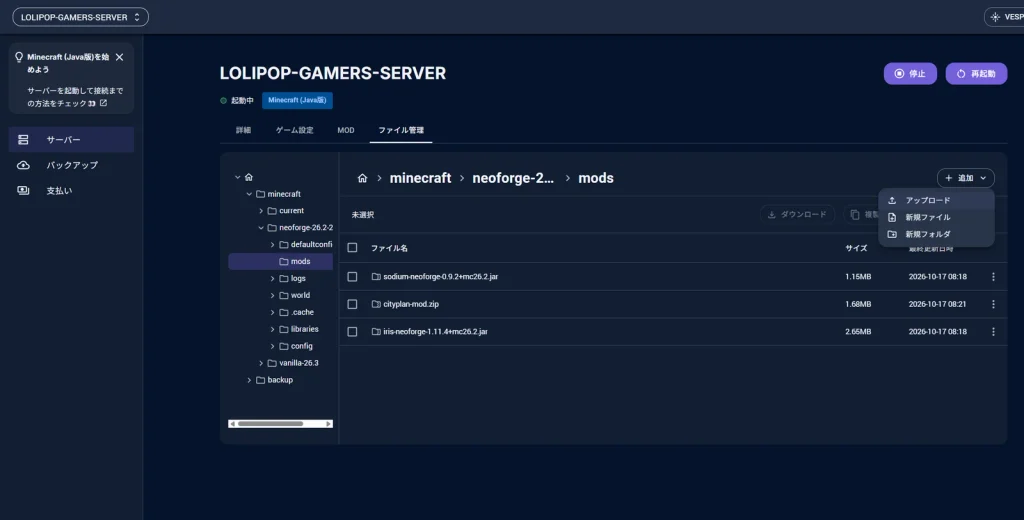Screen dimensions: 1024x520
Task: Go to neoforge-2… in the breadcrumb
Action: tap(513, 178)
